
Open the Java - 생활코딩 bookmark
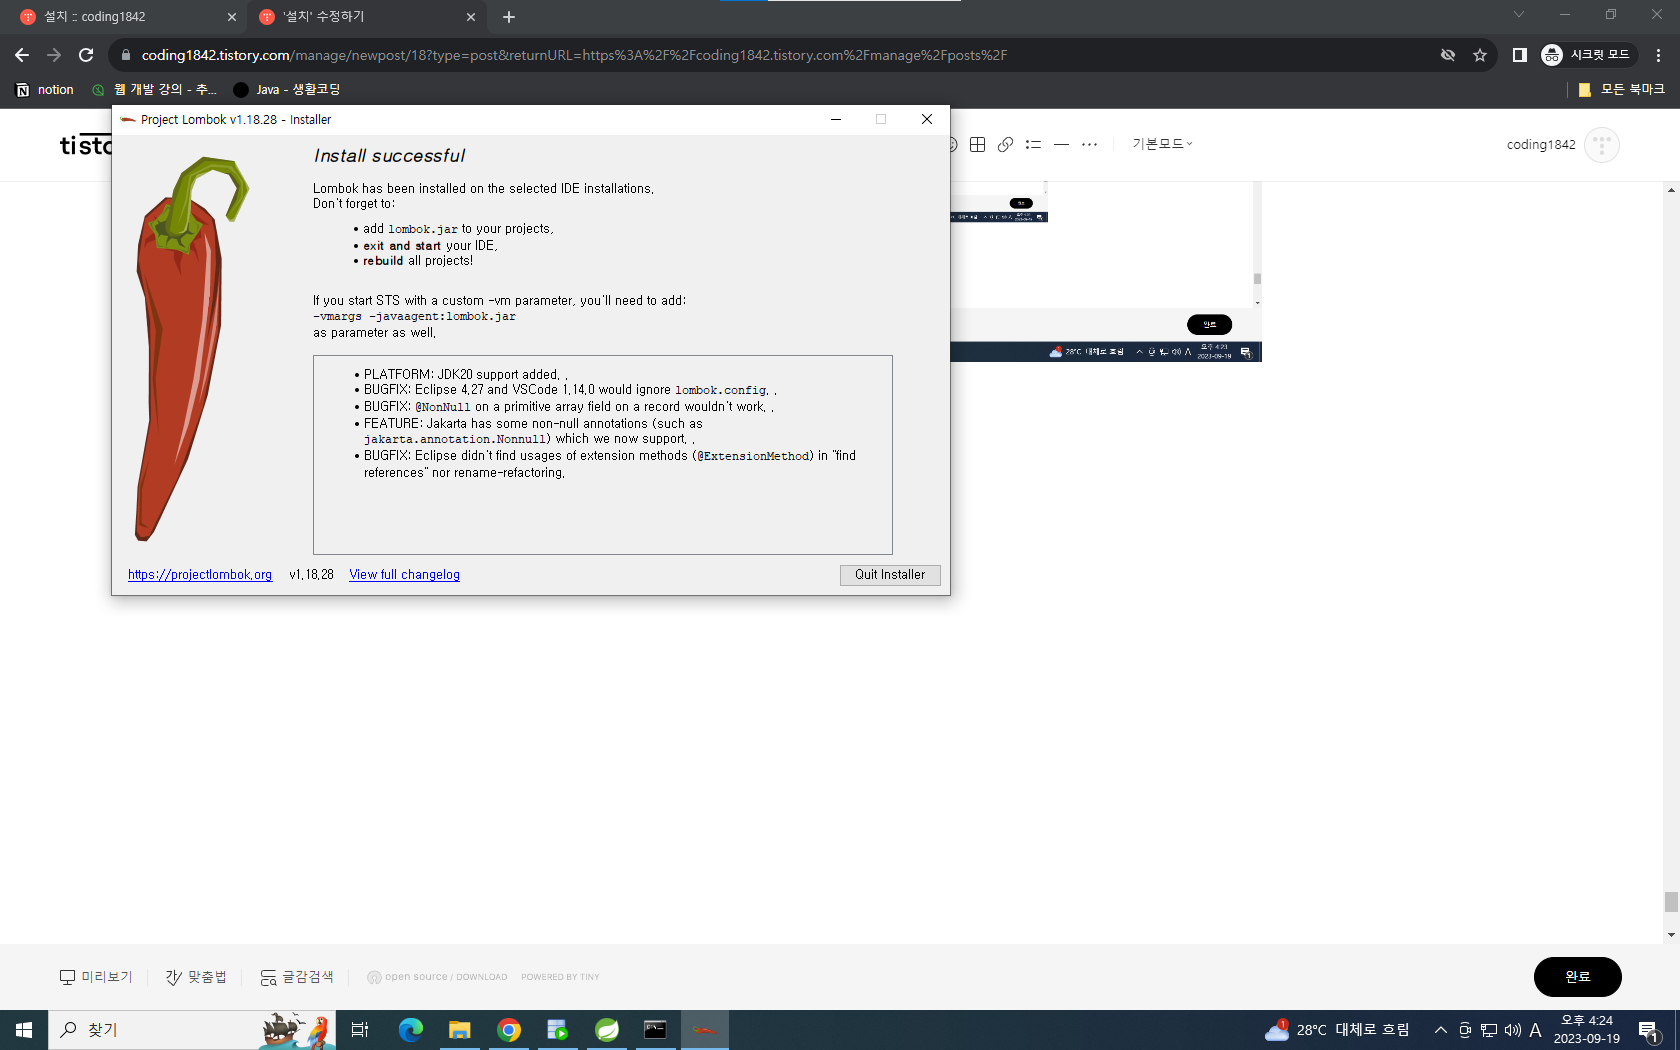click(287, 89)
